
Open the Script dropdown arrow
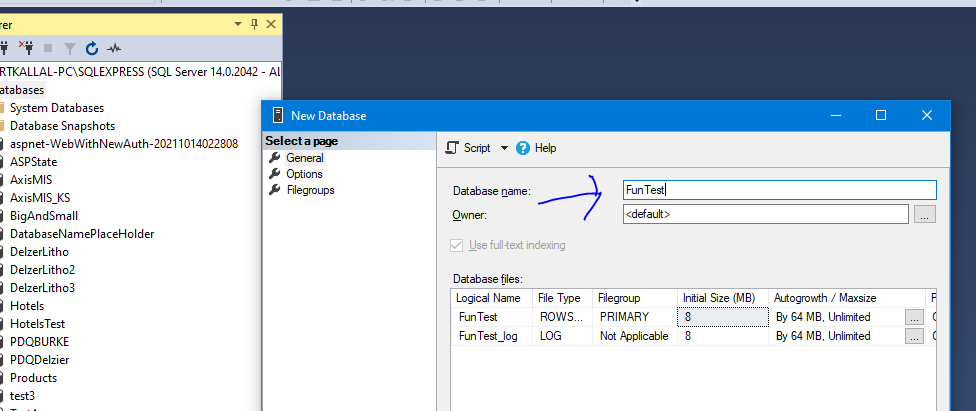point(504,148)
